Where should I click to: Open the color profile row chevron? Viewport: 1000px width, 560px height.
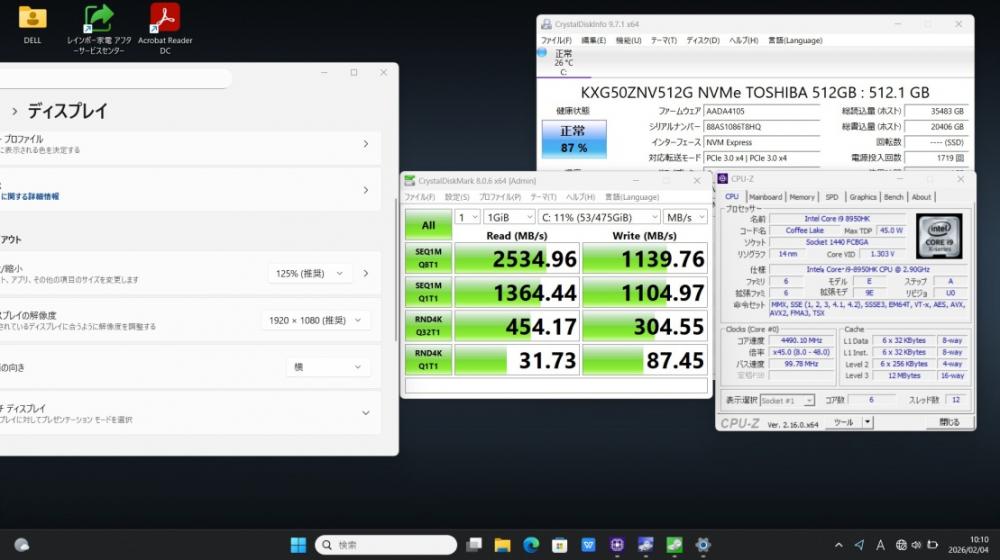[x=365, y=144]
